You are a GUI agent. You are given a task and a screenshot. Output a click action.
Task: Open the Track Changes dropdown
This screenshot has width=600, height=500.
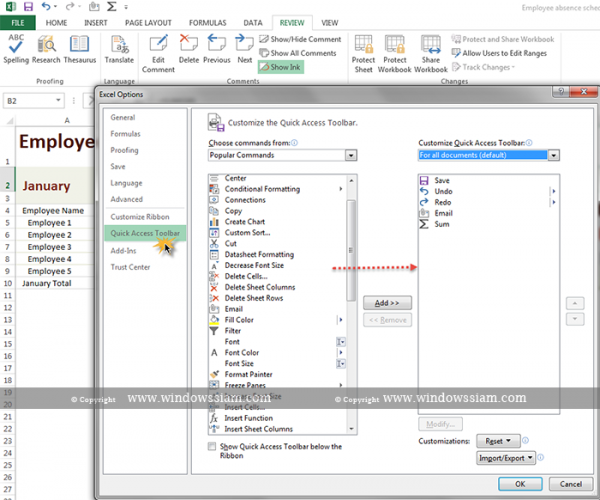tap(484, 67)
